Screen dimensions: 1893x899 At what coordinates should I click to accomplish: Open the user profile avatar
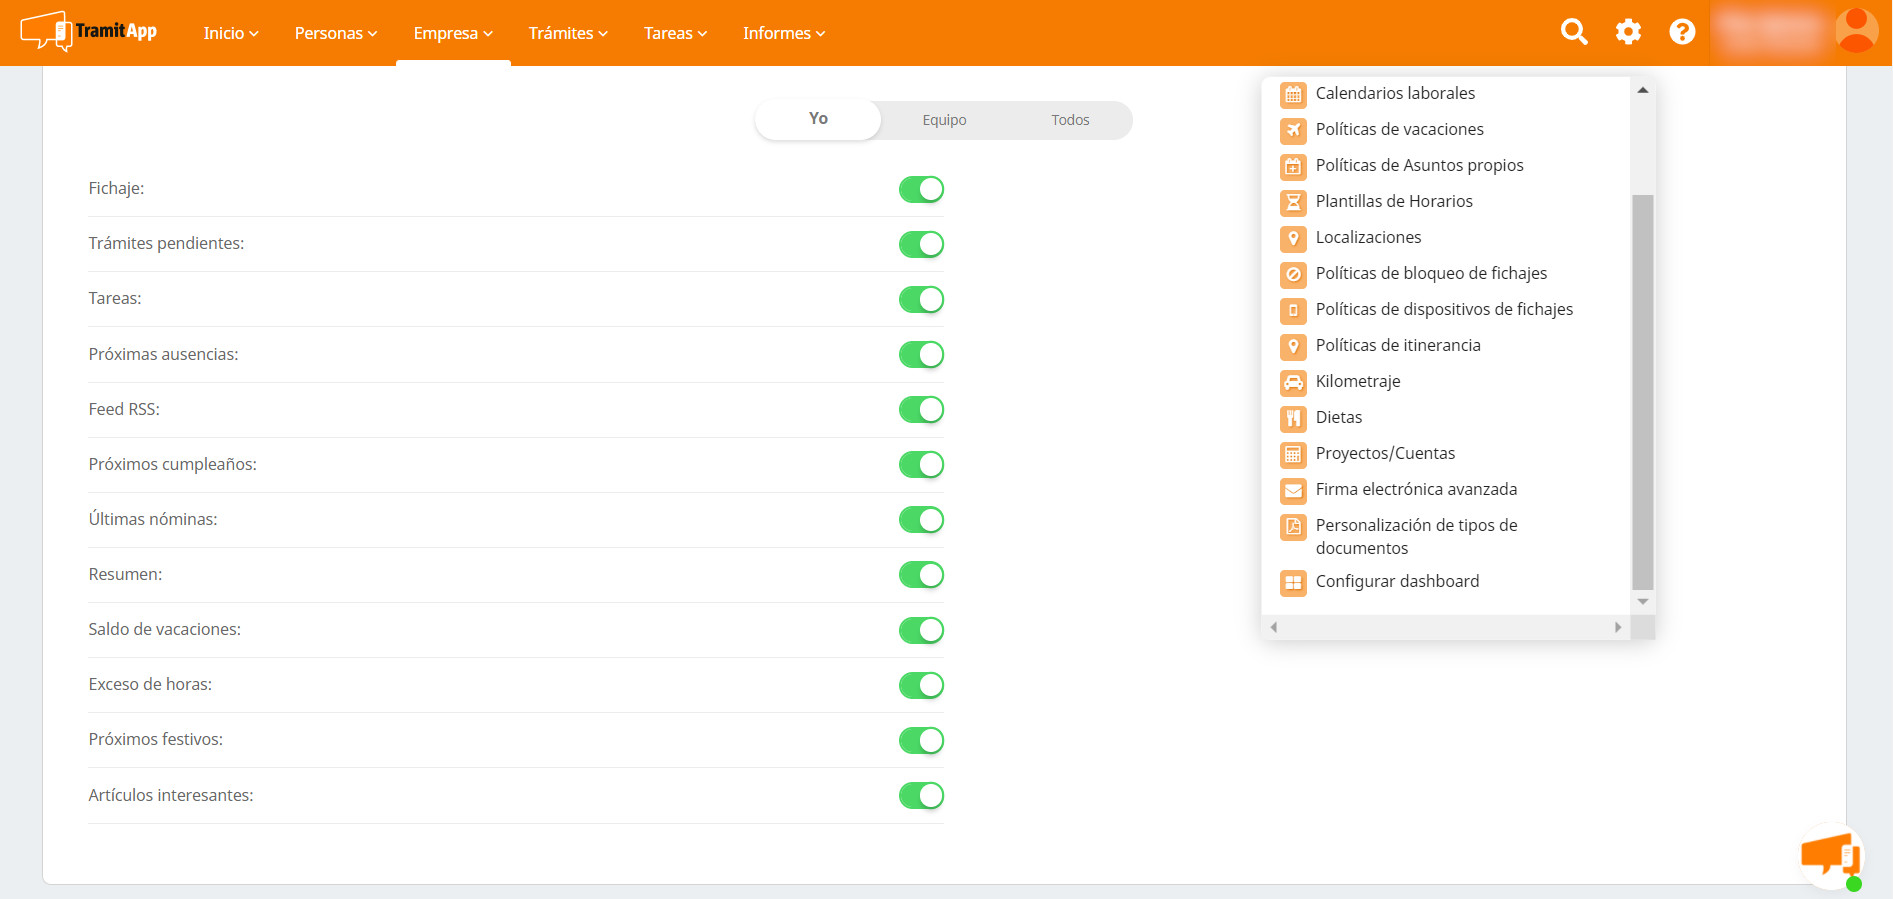(x=1856, y=31)
